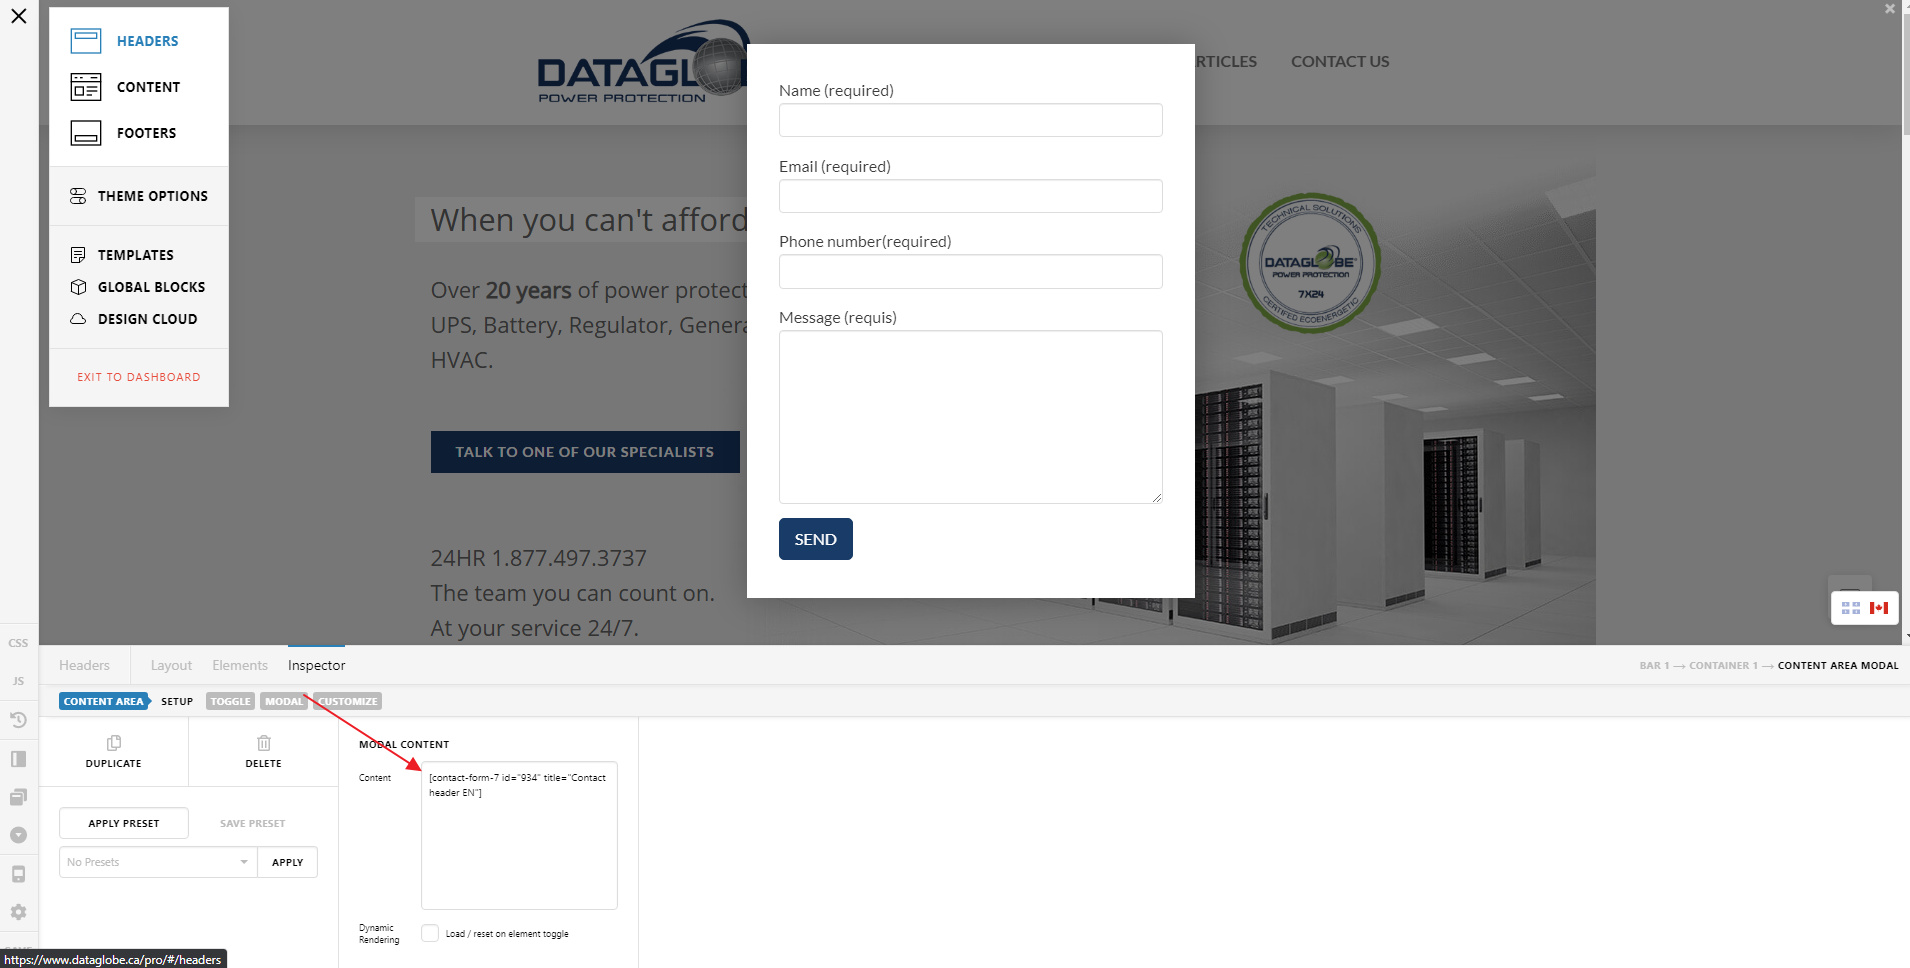Select Content Area Modal breadcrumb item

[x=1838, y=665]
